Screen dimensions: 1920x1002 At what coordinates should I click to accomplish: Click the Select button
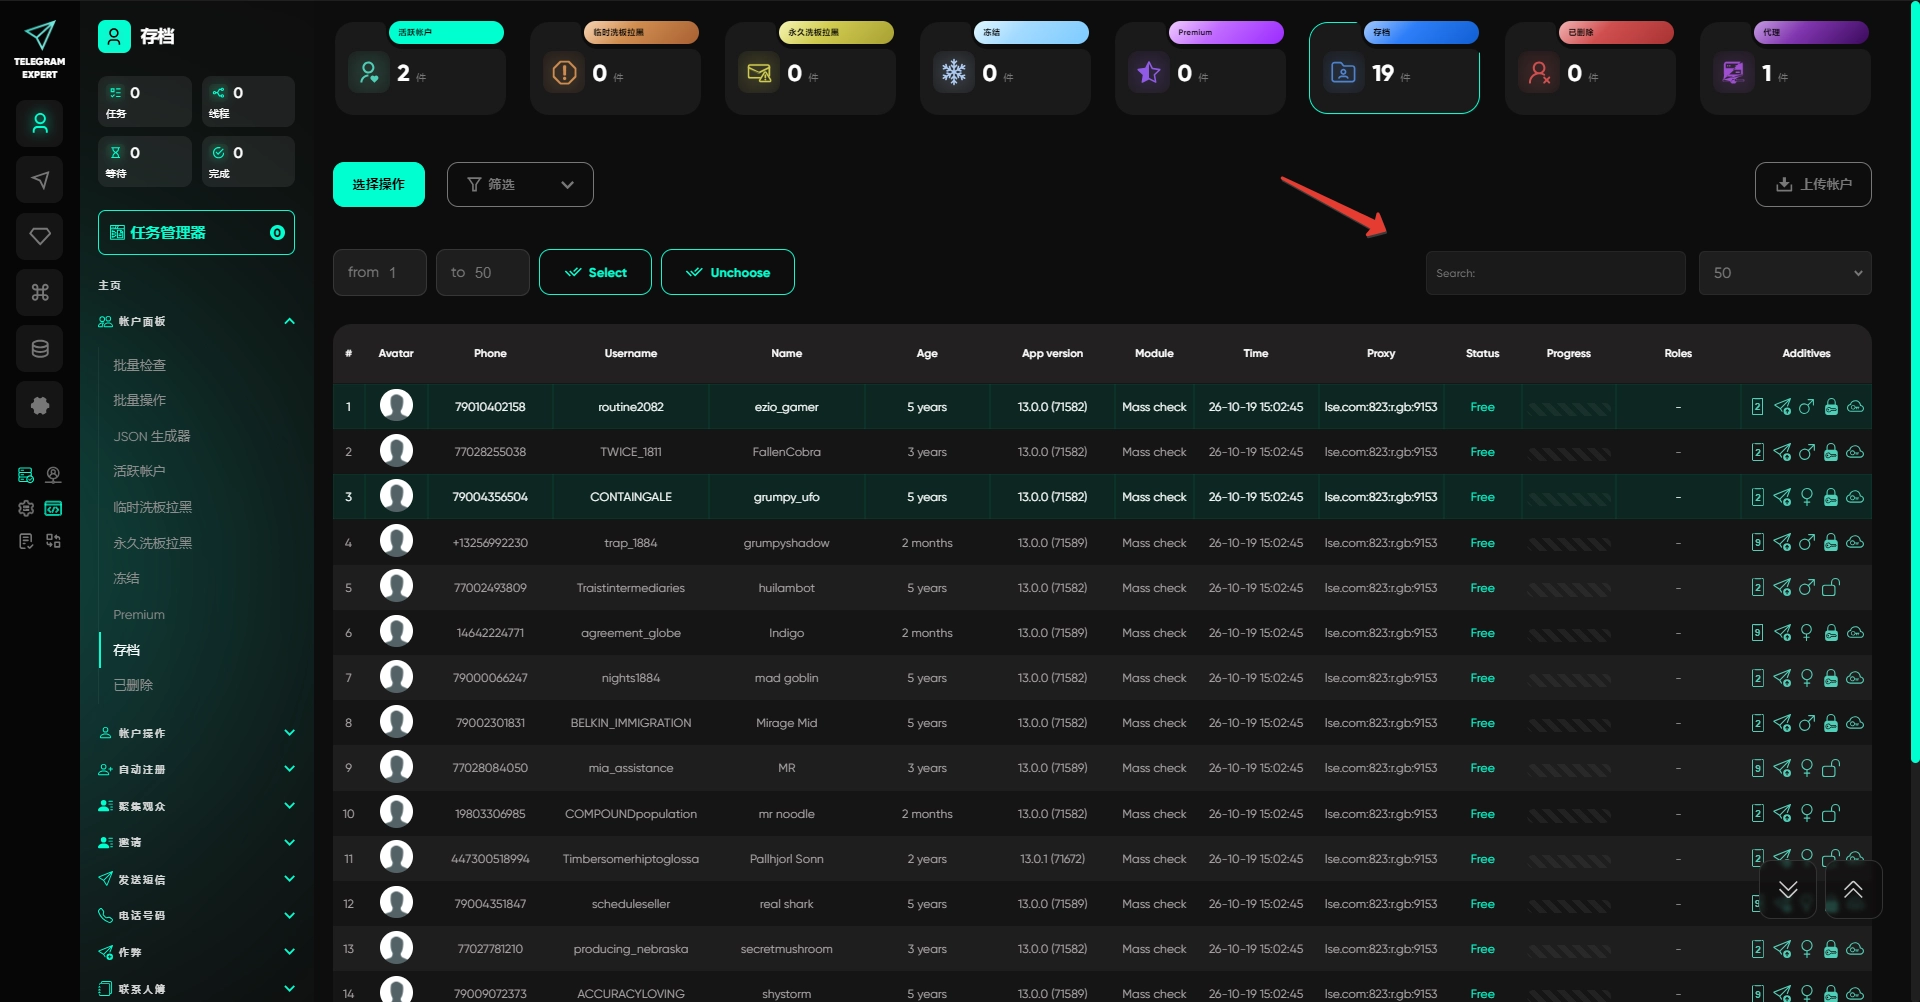[595, 272]
